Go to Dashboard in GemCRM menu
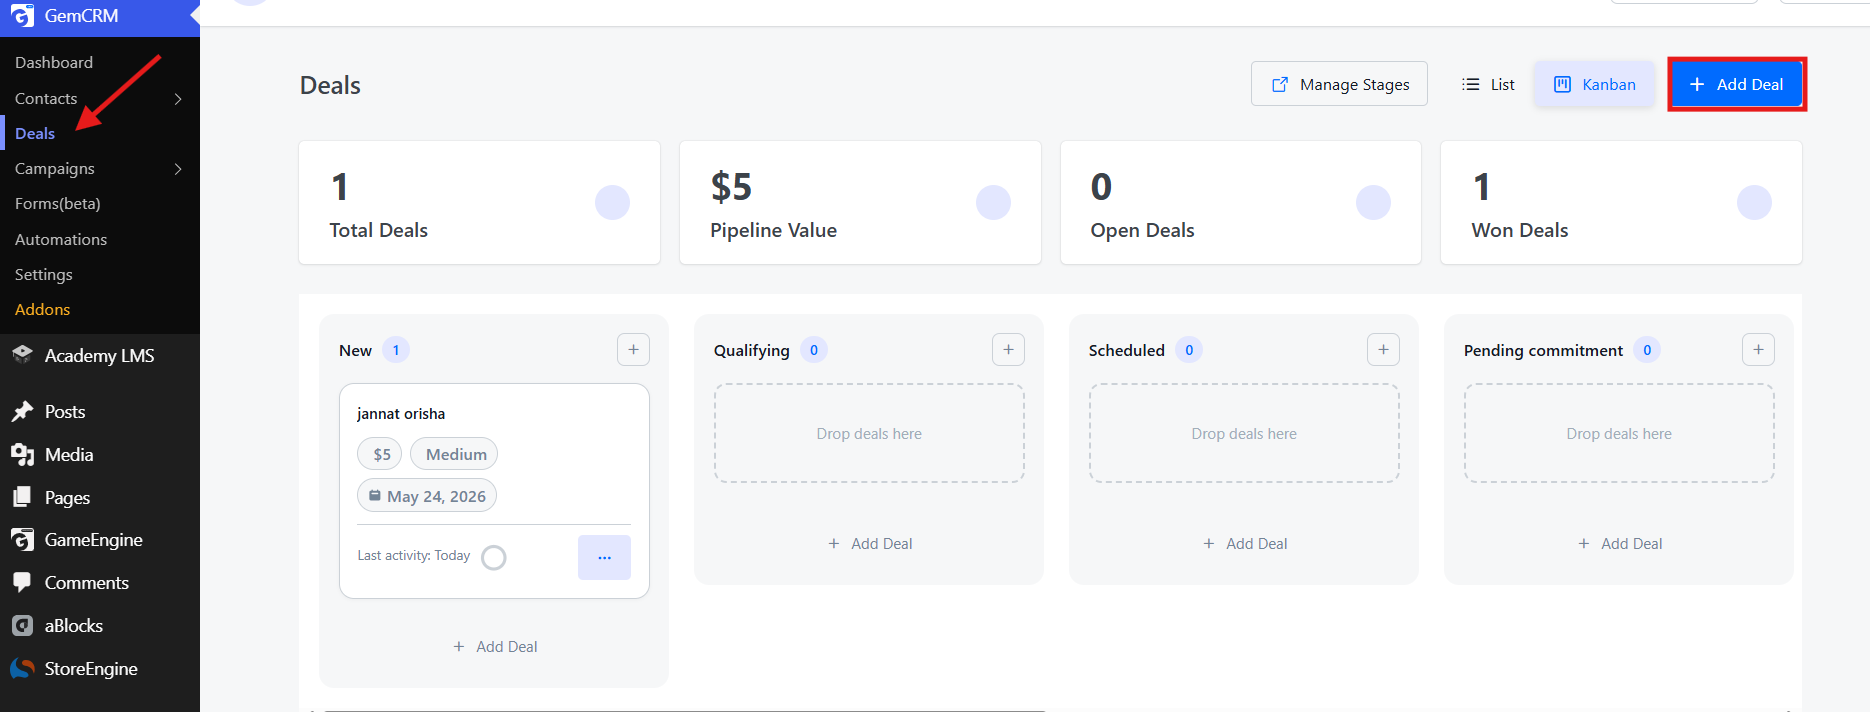1870x712 pixels. coord(54,62)
